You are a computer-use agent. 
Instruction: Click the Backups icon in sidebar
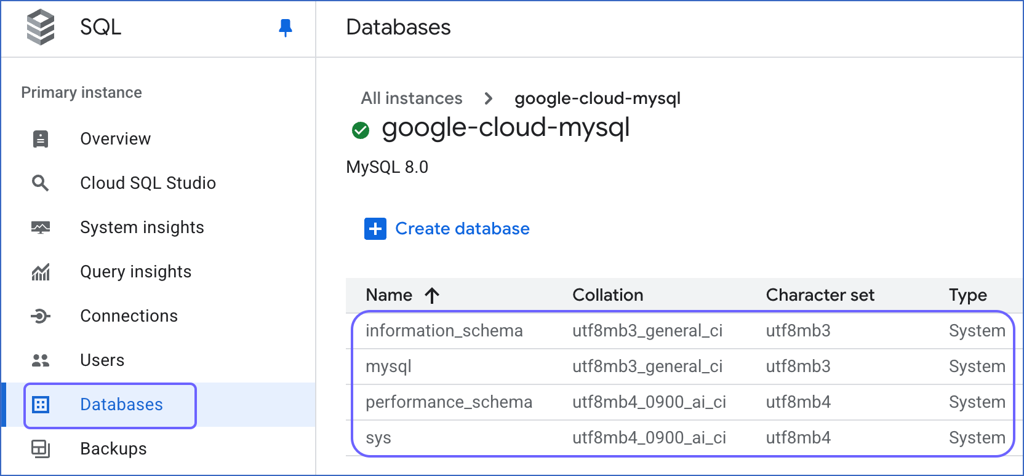tap(40, 449)
